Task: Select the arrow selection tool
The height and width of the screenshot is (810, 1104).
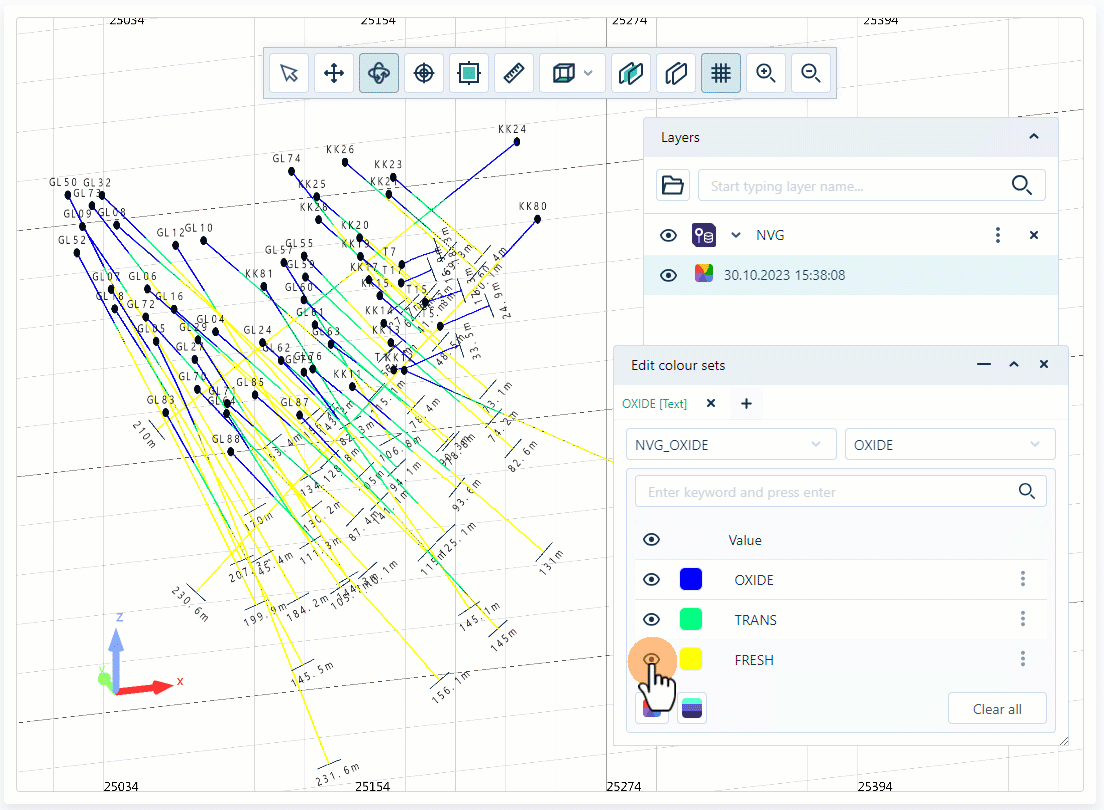Action: [x=288, y=72]
